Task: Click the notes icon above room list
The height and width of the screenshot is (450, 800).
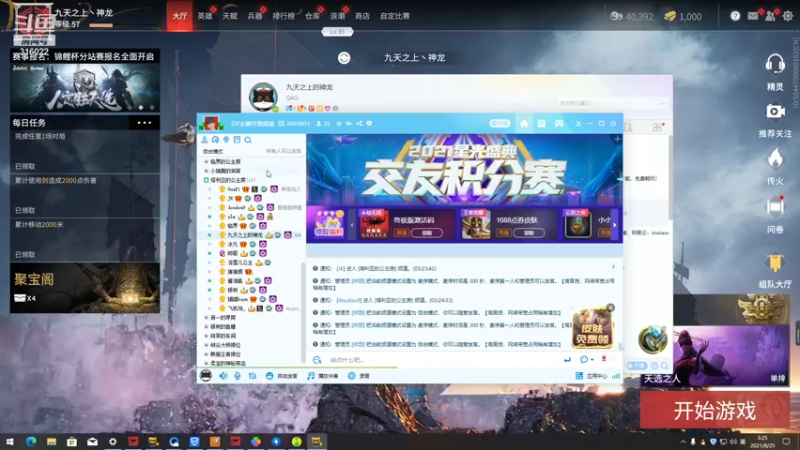Action: [237, 140]
